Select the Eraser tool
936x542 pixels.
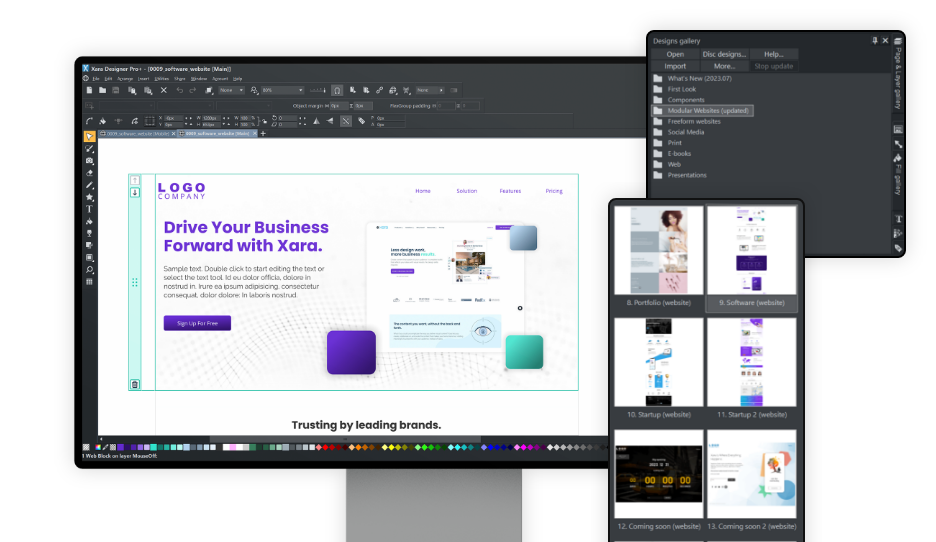(x=89, y=172)
